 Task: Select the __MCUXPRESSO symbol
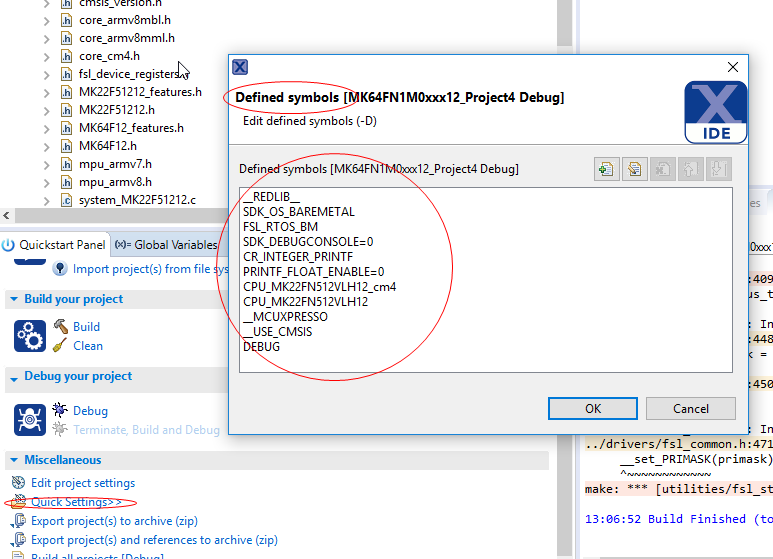pyautogui.click(x=285, y=317)
